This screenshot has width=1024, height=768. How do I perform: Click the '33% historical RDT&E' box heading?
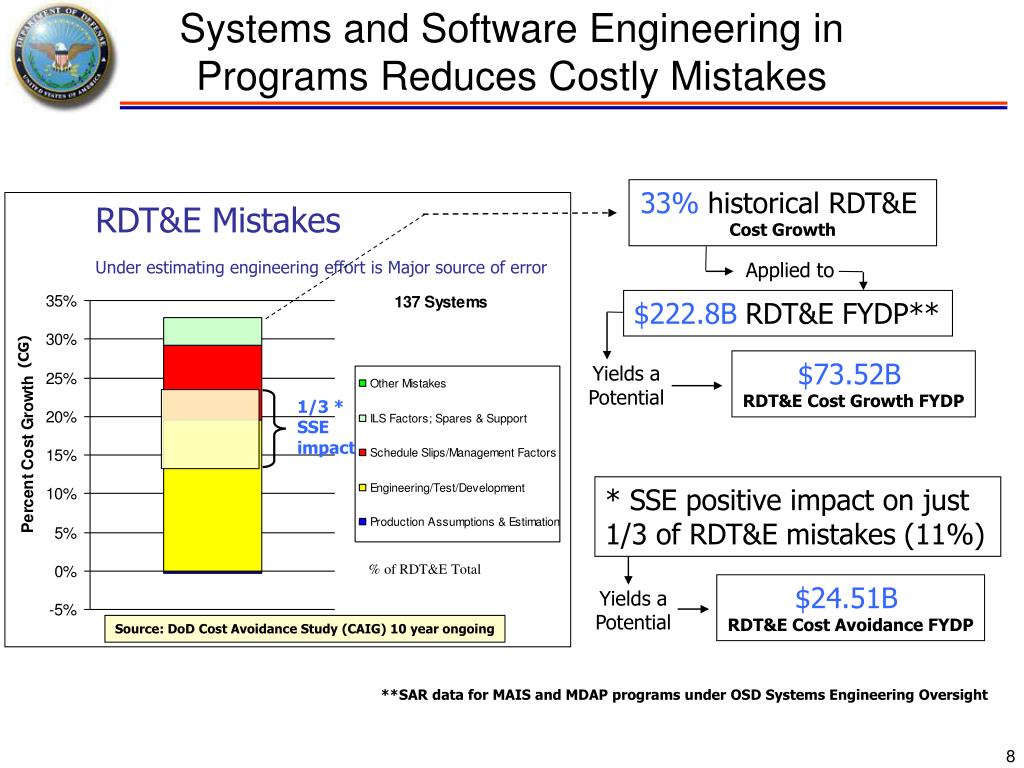tap(778, 204)
